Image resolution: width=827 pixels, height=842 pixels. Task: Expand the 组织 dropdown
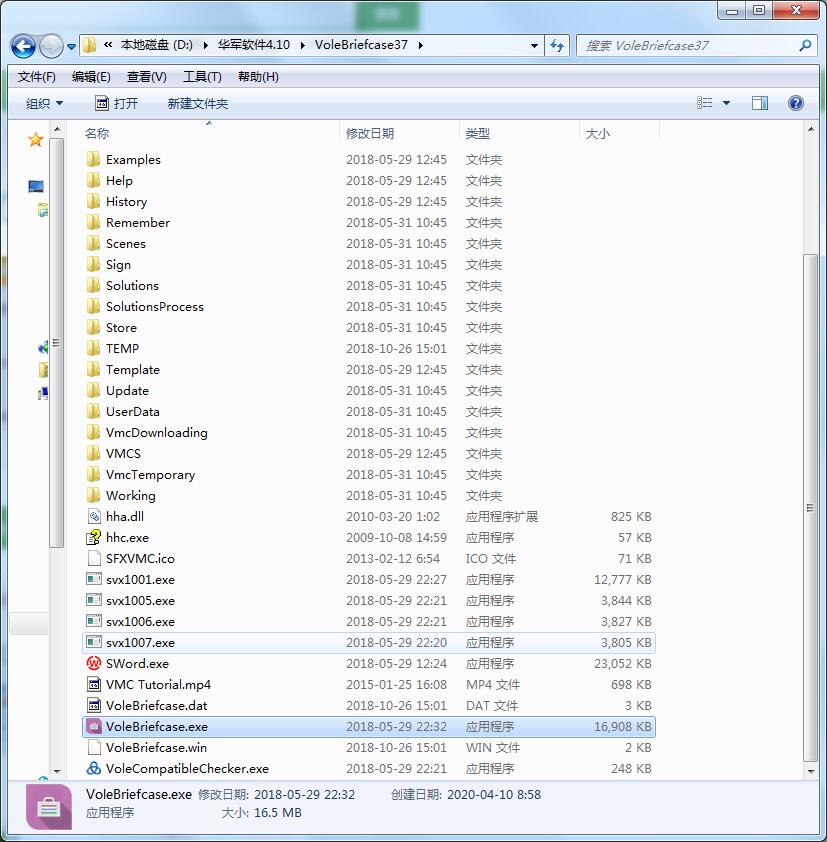[x=44, y=103]
